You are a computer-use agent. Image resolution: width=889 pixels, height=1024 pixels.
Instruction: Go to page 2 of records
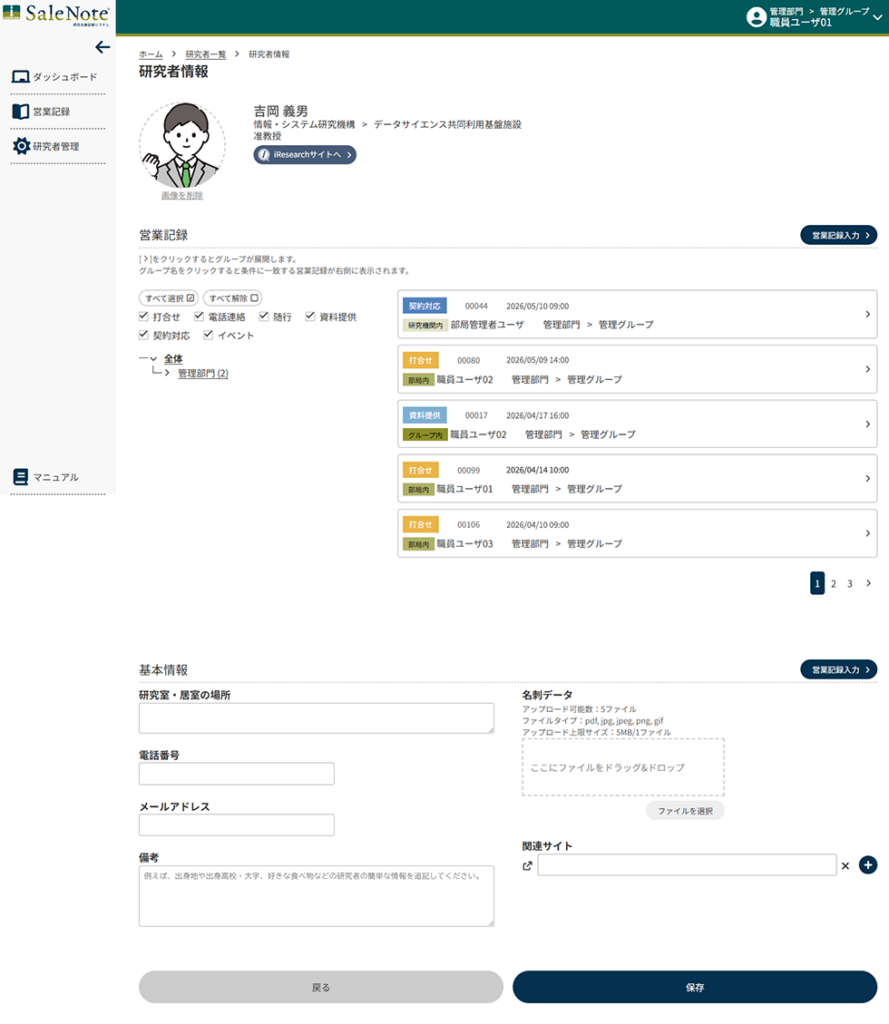pyautogui.click(x=833, y=584)
